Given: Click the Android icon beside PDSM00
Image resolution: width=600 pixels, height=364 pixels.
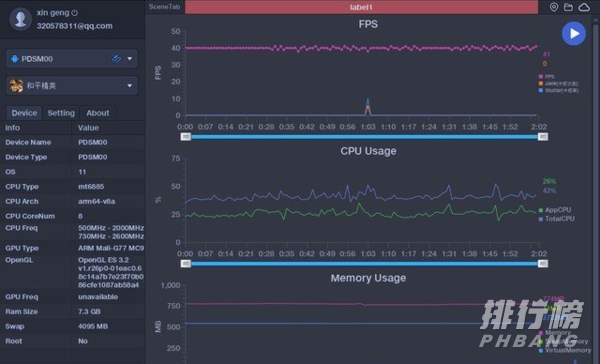Looking at the screenshot, I should click(15, 59).
